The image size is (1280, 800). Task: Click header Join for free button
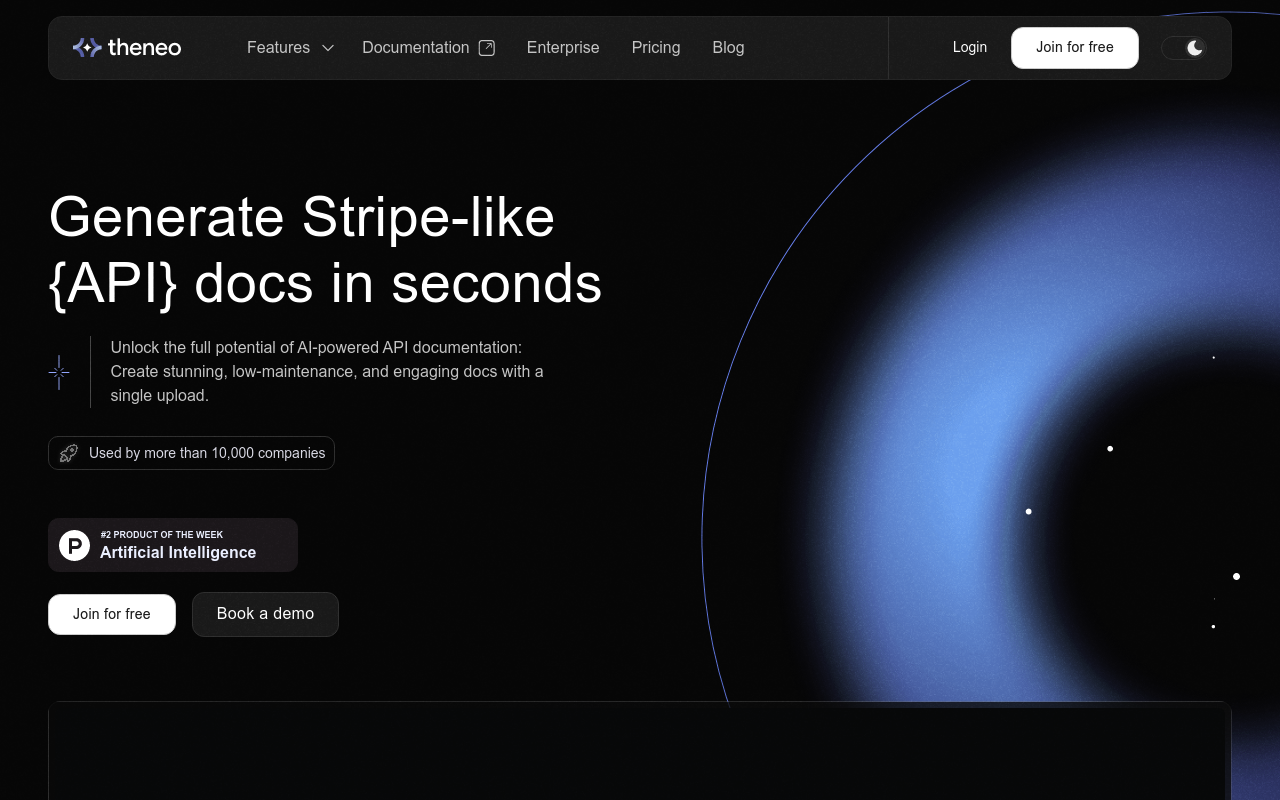coord(1075,48)
